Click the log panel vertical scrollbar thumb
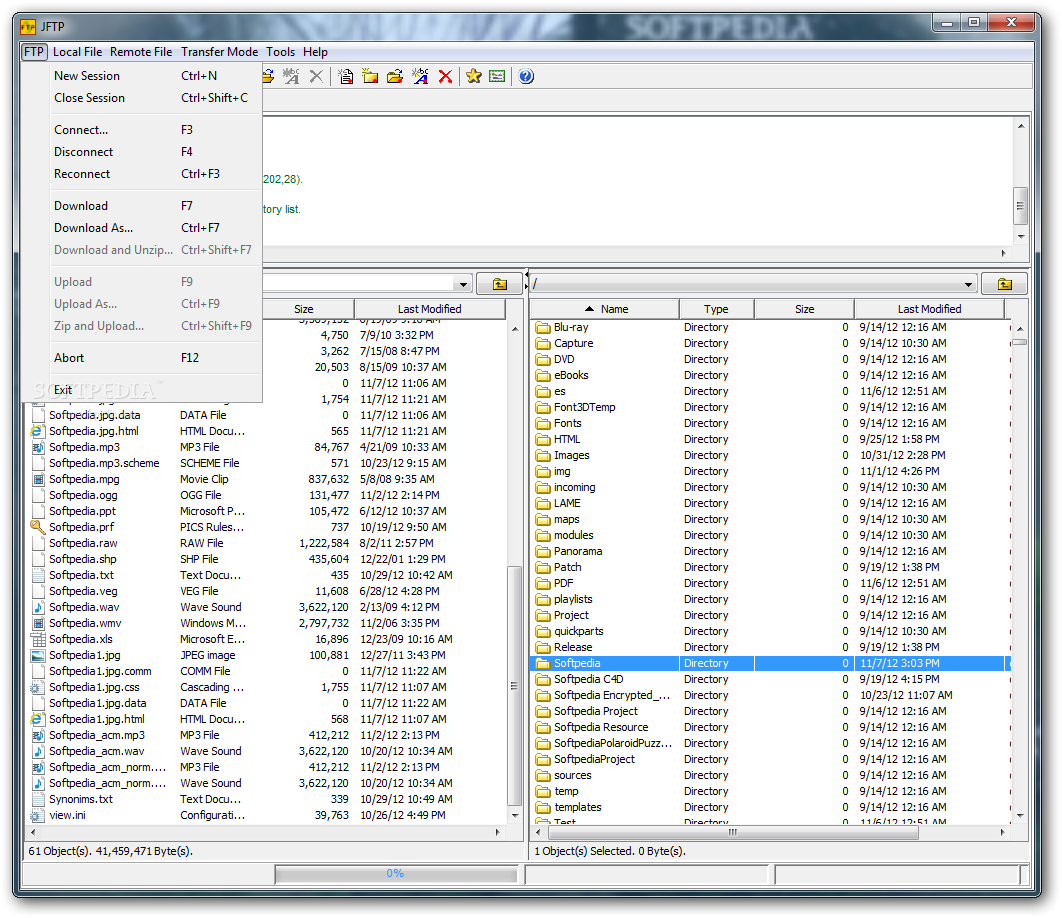1062x918 pixels. pos(1020,205)
